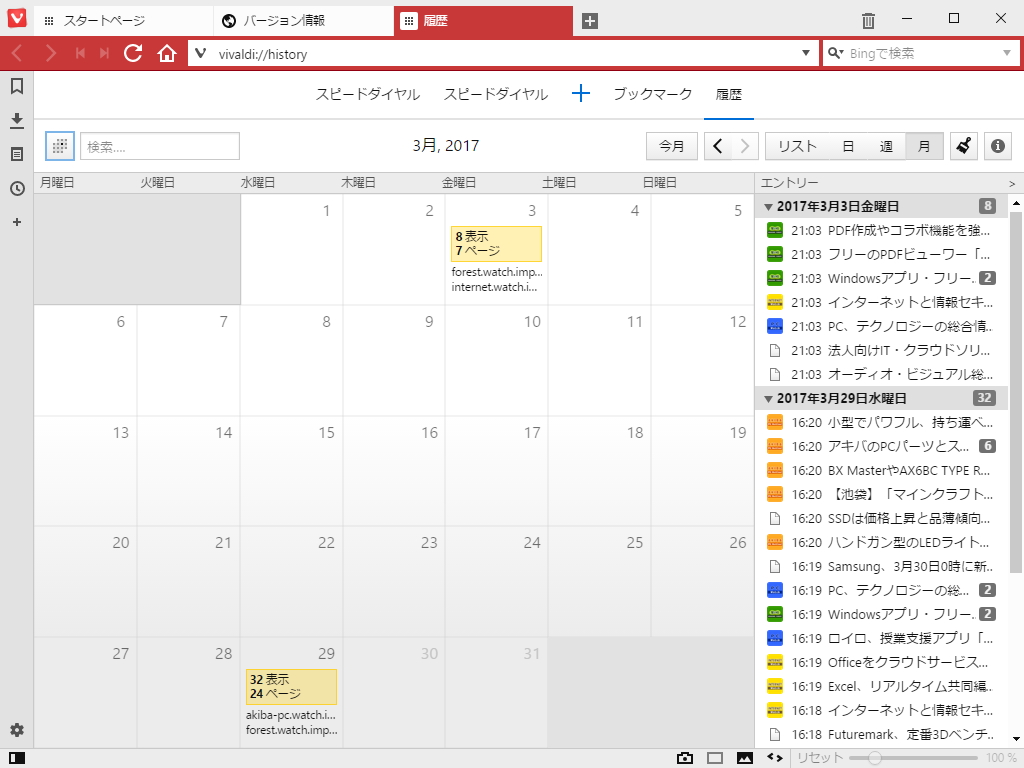Show history info with the i icon
Screen dimensions: 1024x768
pos(997,146)
